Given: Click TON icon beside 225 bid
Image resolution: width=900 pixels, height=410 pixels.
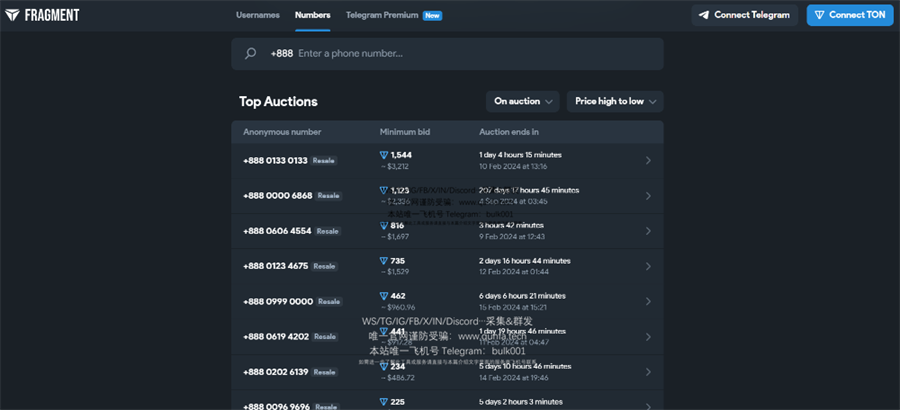Looking at the screenshot, I should [384, 402].
